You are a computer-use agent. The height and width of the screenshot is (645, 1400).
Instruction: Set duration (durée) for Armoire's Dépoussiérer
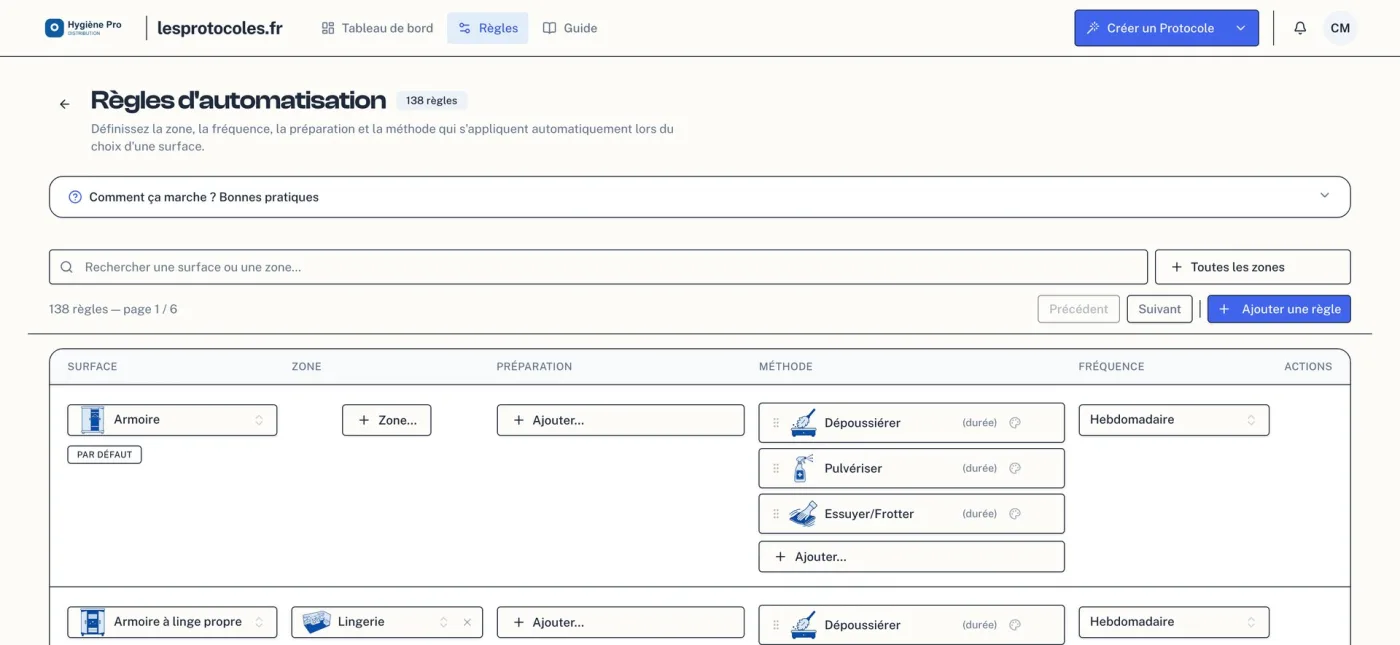pos(980,423)
